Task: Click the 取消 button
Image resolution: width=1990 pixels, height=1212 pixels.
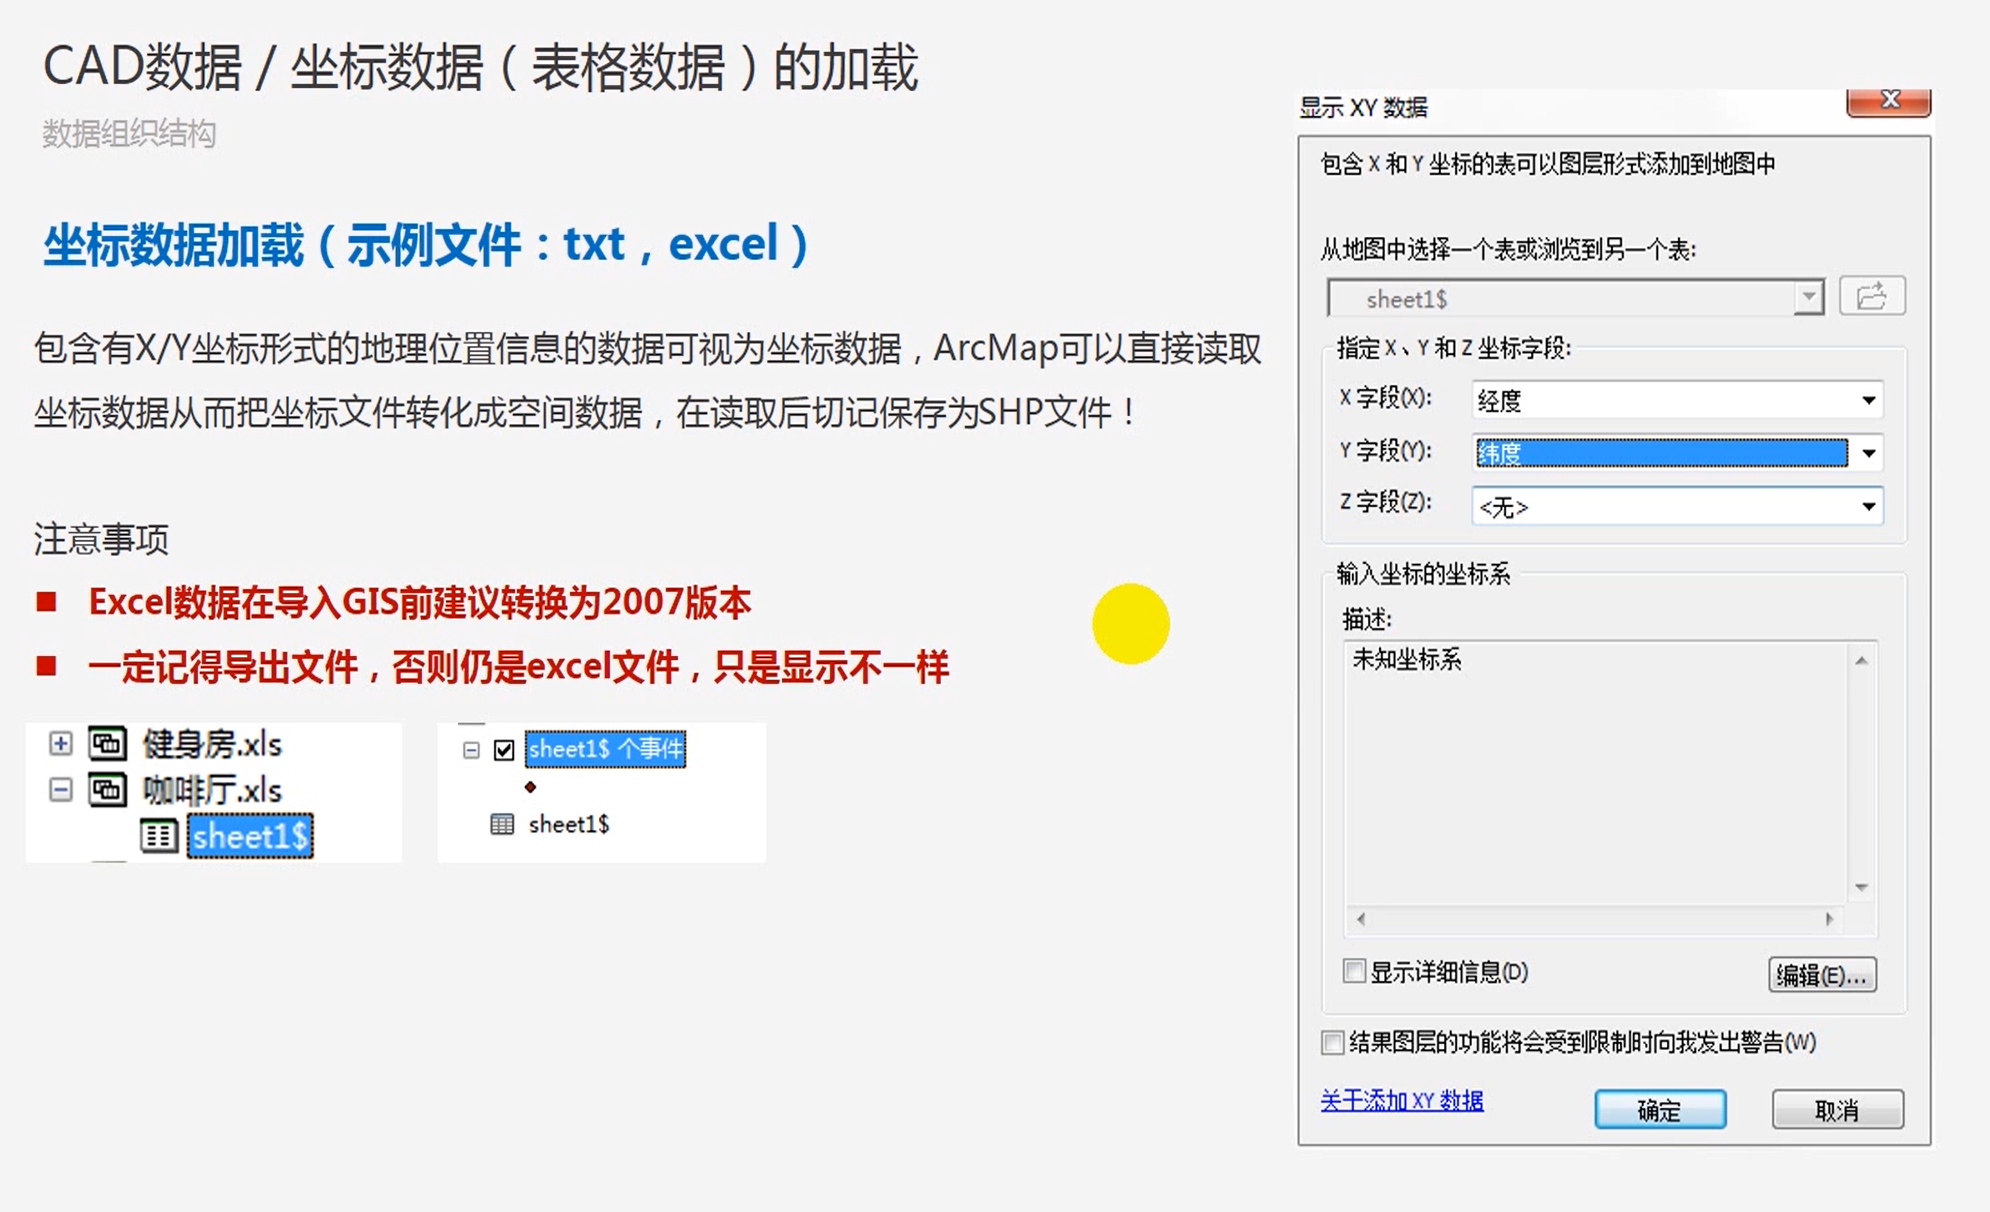Action: tap(1837, 1110)
